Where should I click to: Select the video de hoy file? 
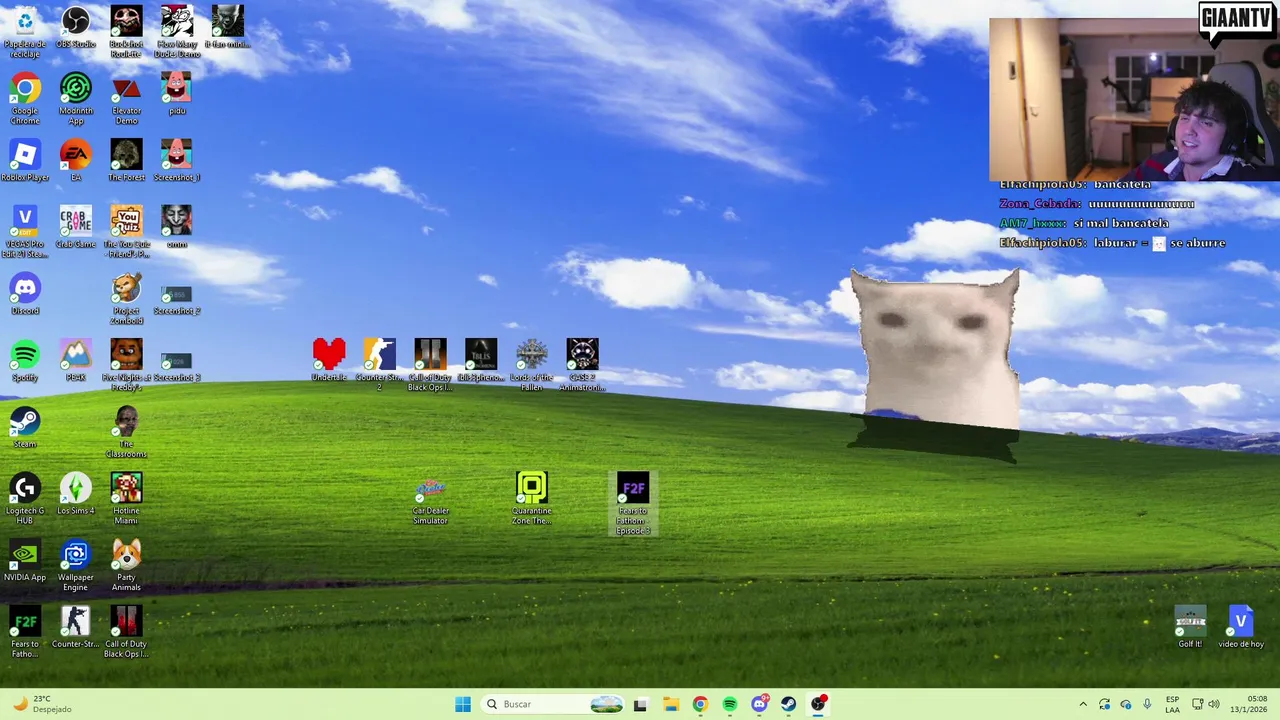pyautogui.click(x=1241, y=628)
